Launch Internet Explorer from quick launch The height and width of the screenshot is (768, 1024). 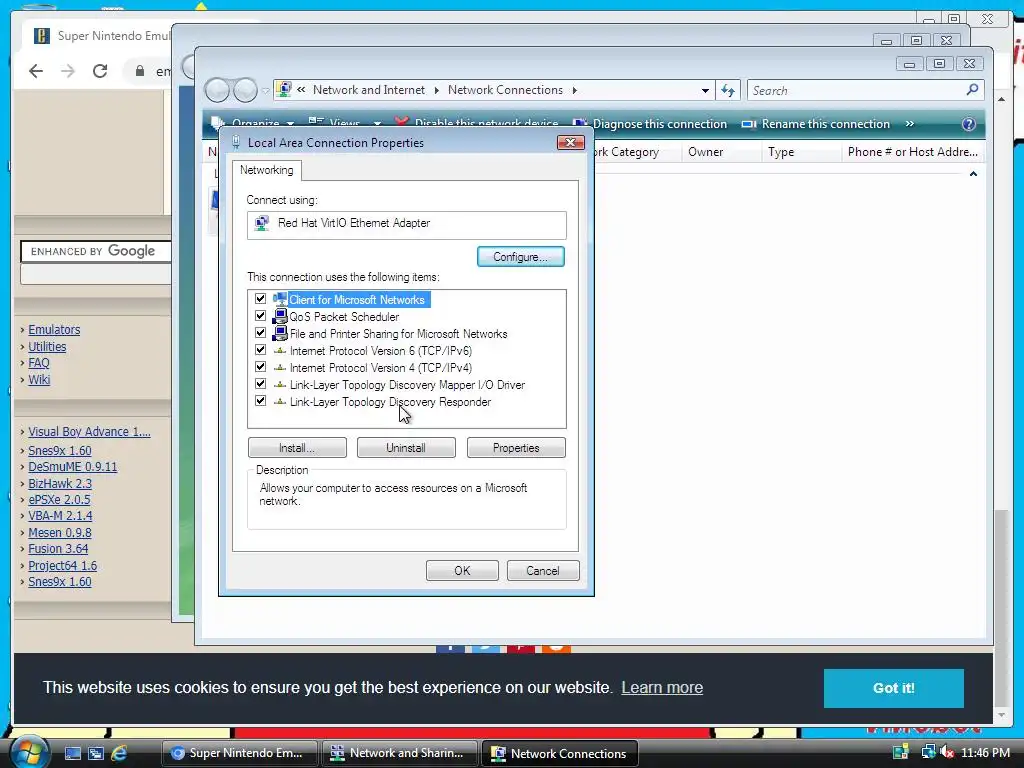coord(119,753)
